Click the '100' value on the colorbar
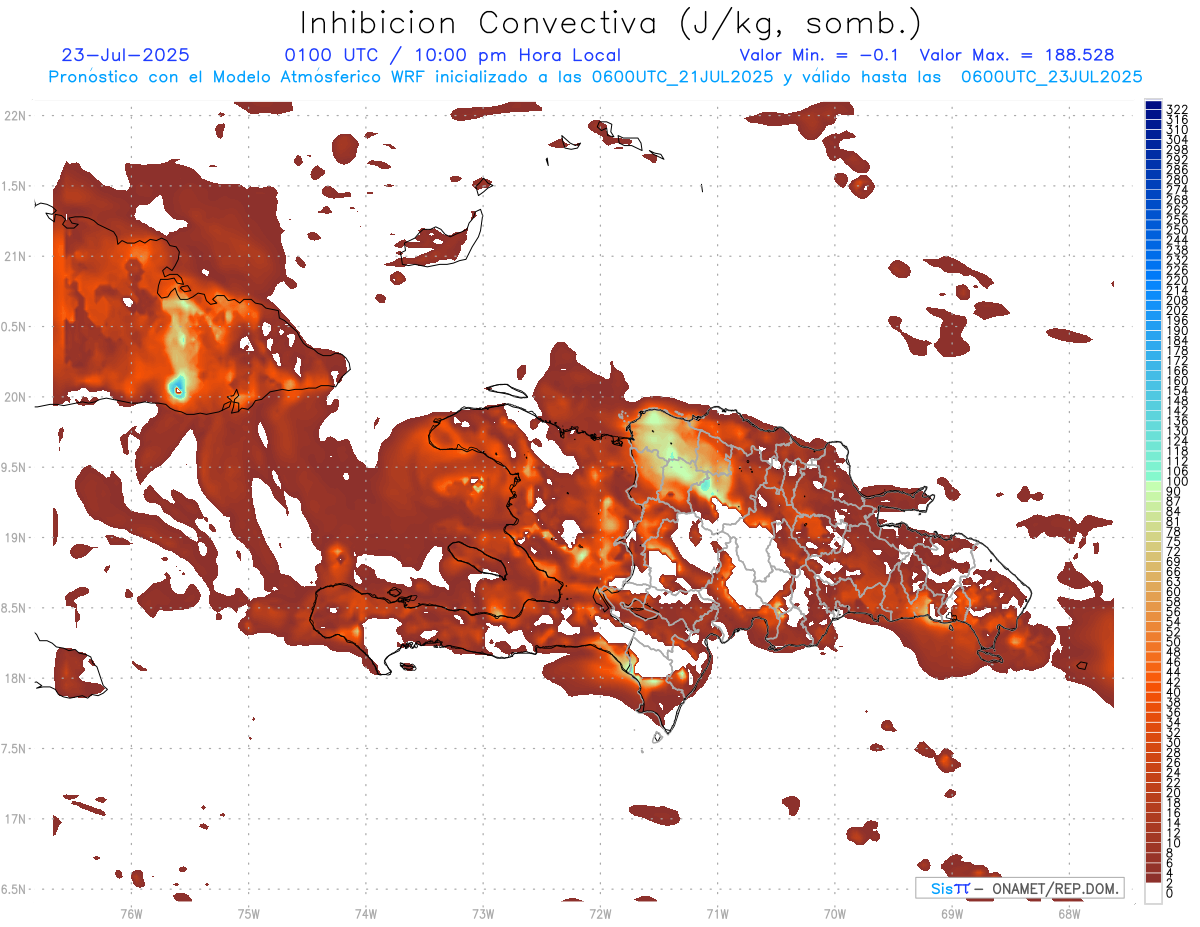The height and width of the screenshot is (927, 1200). point(1177,482)
